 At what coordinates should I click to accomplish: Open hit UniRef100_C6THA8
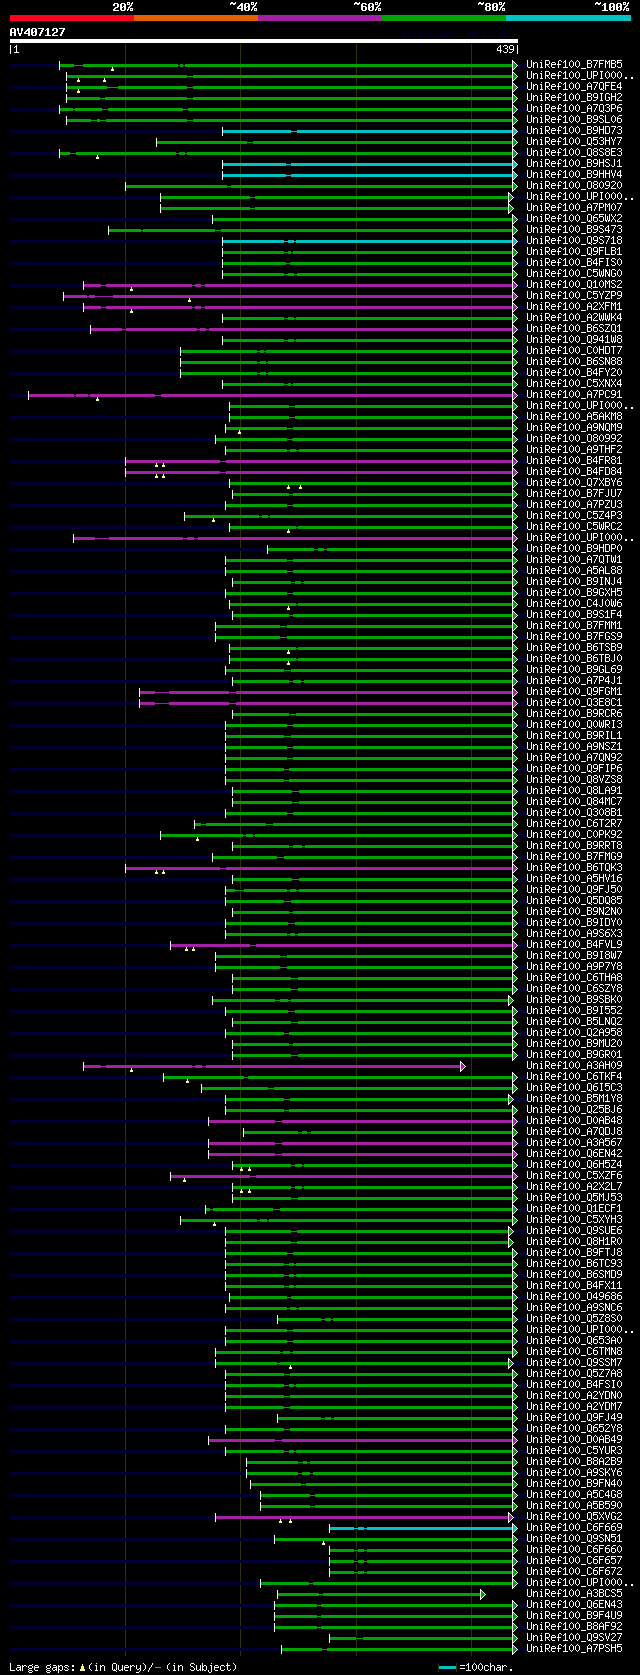click(574, 977)
